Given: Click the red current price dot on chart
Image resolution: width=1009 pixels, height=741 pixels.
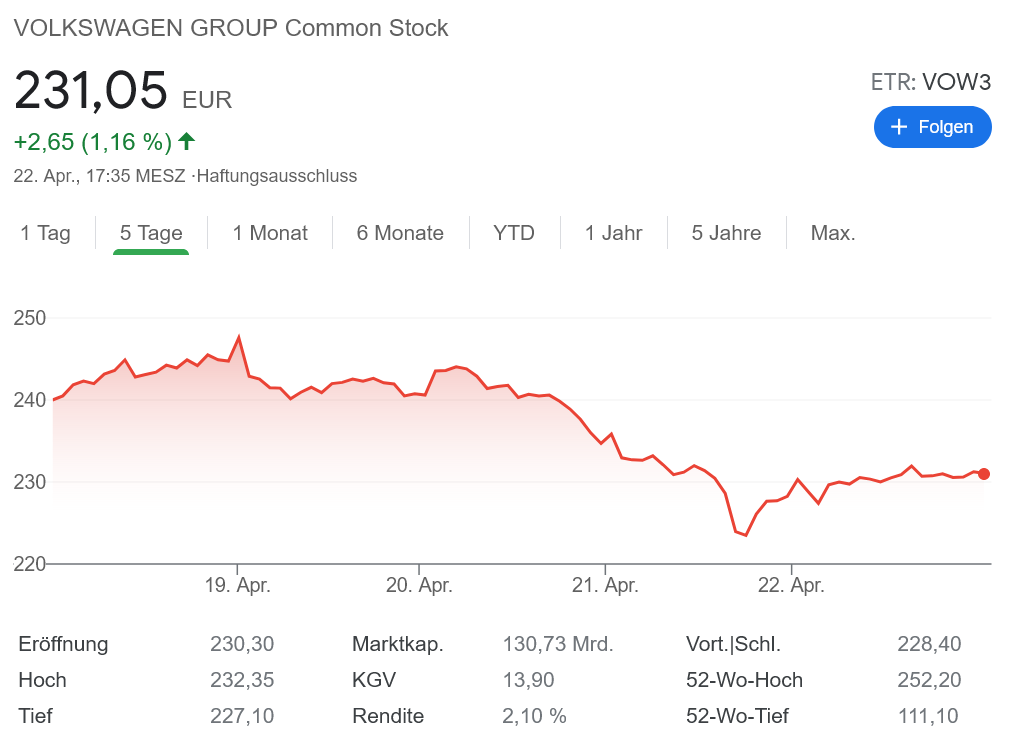Looking at the screenshot, I should [x=984, y=474].
